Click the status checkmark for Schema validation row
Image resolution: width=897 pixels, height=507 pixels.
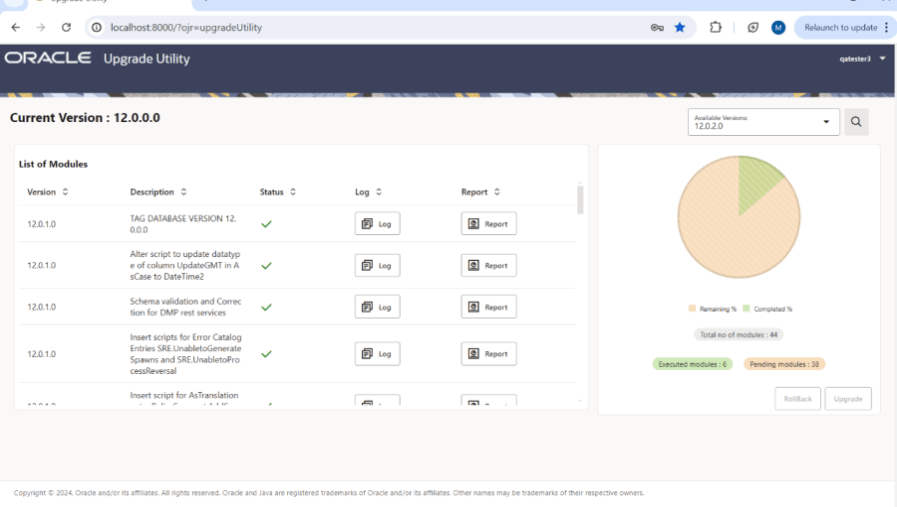266,307
